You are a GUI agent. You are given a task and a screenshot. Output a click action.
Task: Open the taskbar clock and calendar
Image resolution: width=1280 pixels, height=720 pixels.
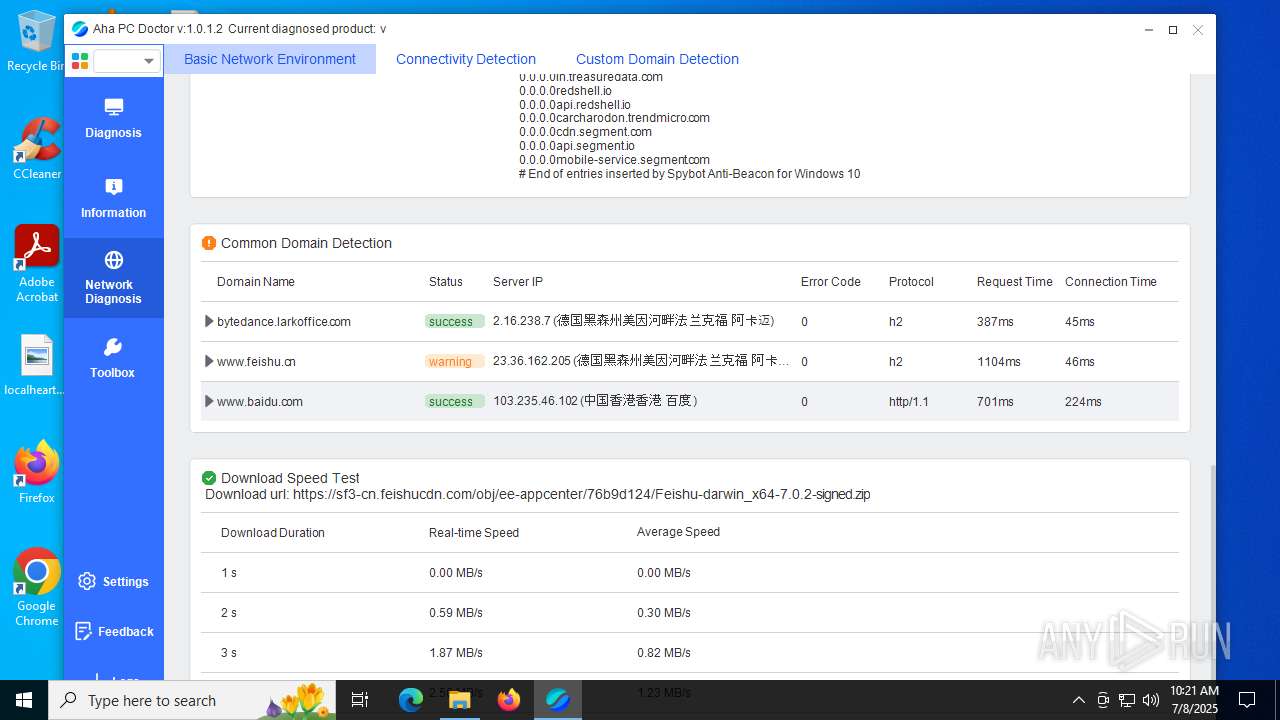[x=1194, y=700]
